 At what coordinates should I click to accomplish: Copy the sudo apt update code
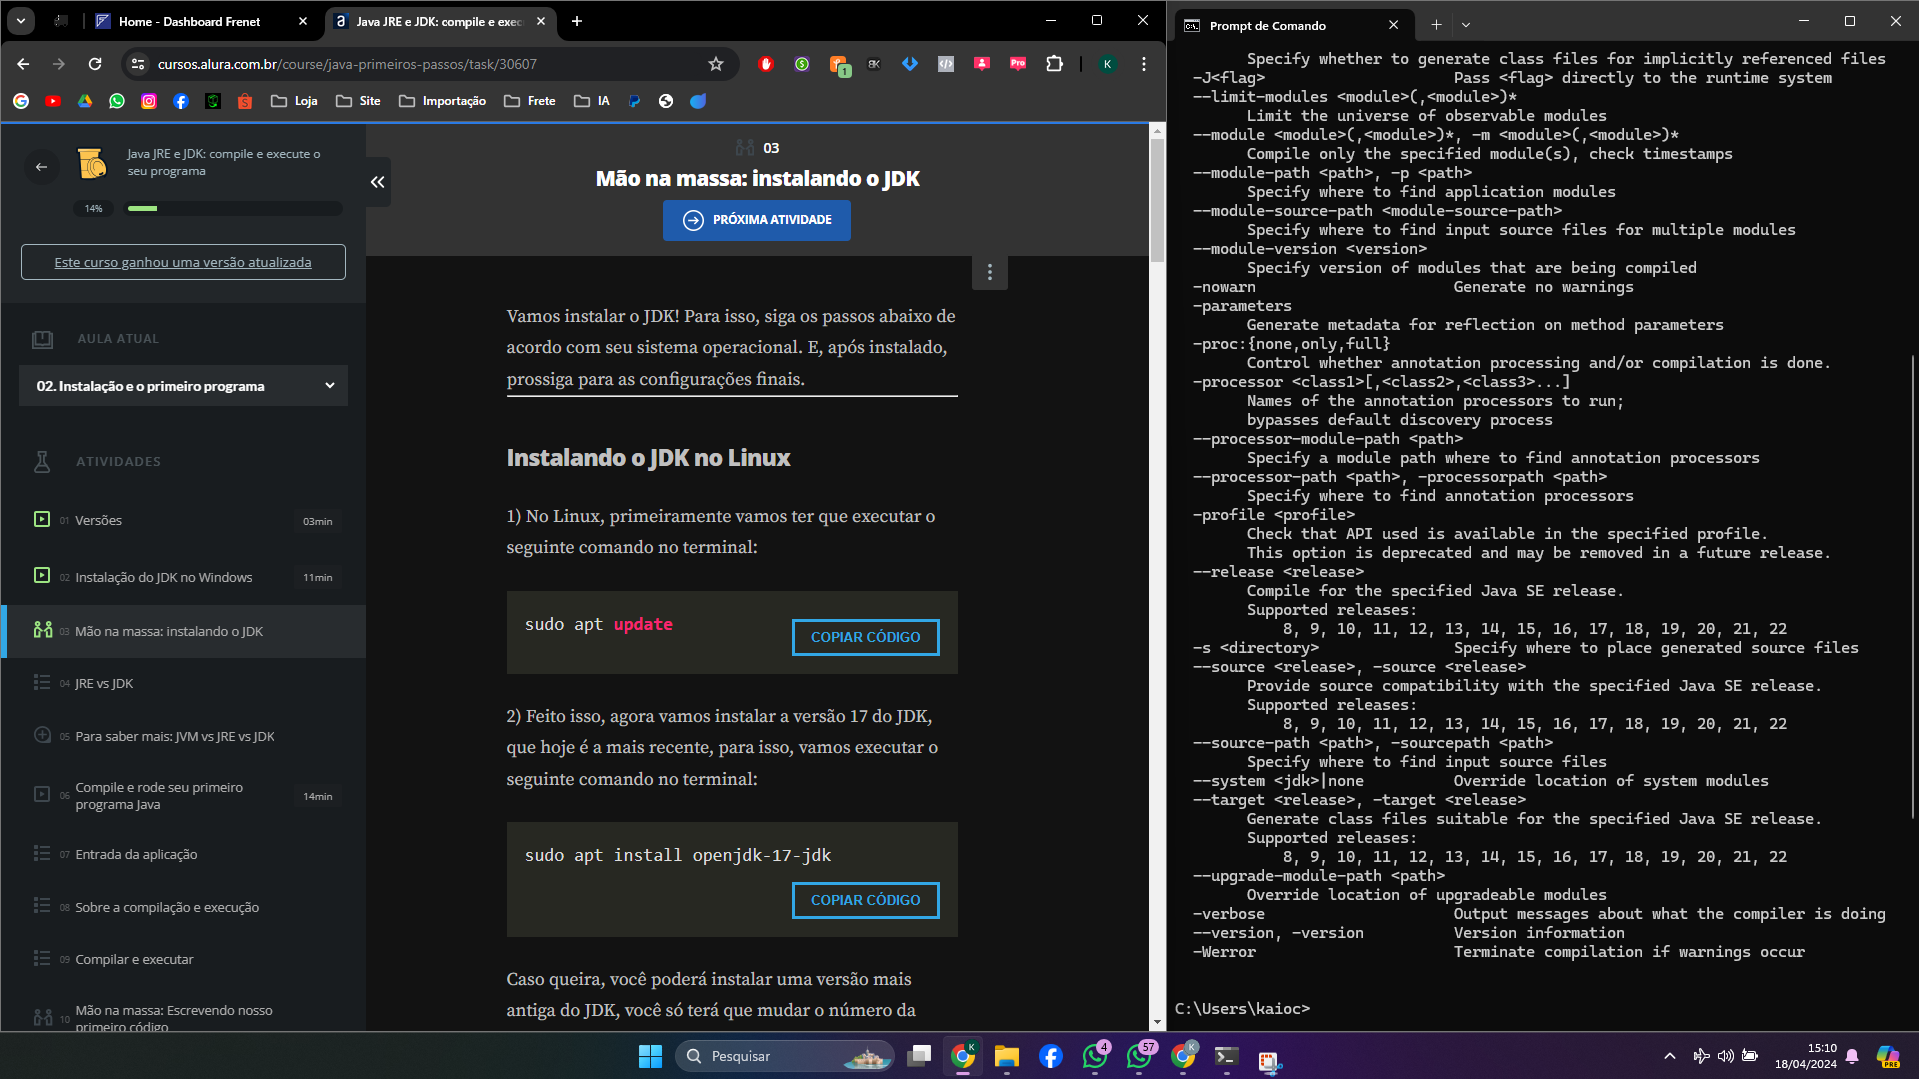click(x=865, y=637)
